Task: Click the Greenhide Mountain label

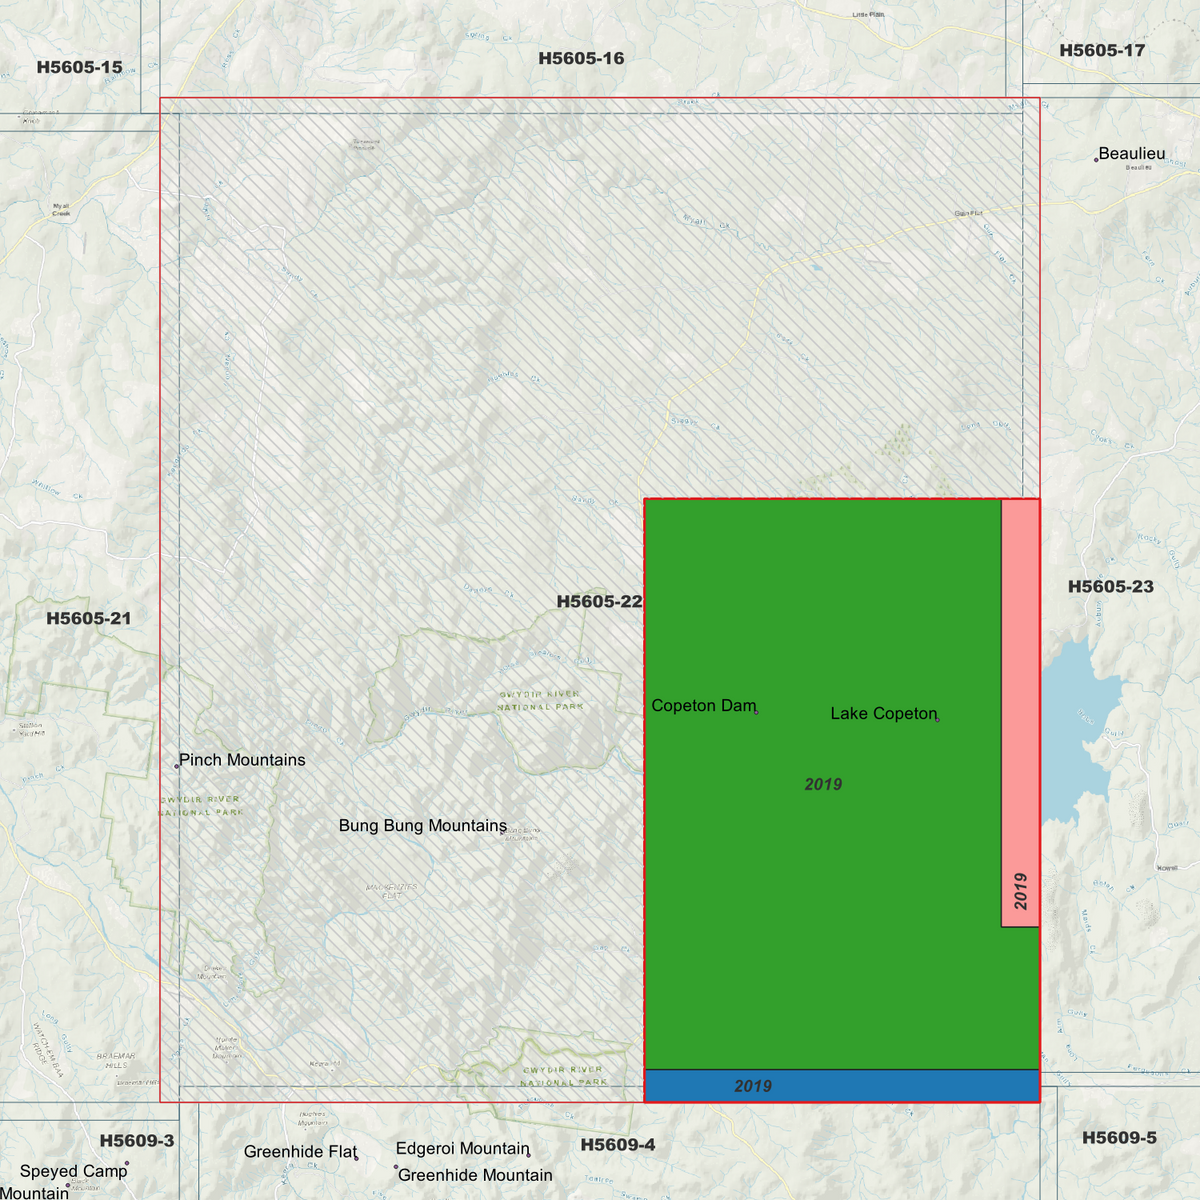Action: (475, 1176)
